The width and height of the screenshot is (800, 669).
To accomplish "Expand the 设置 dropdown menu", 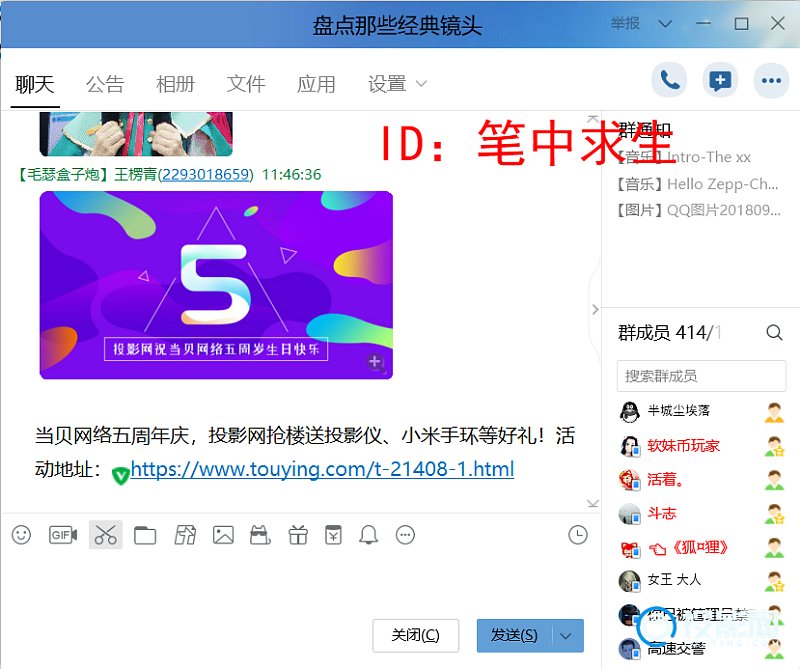I will tap(397, 84).
